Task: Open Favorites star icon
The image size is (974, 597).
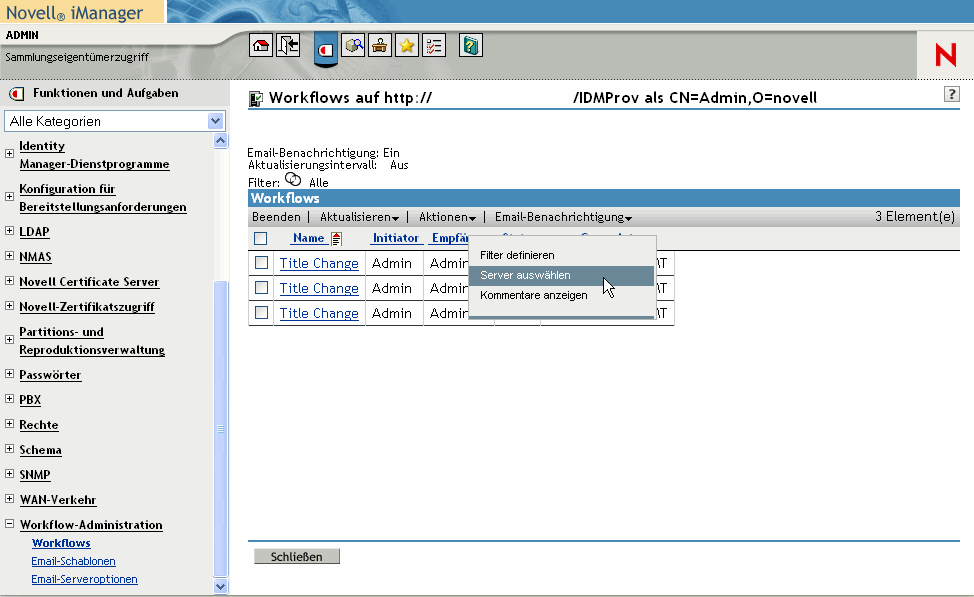Action: 406,45
